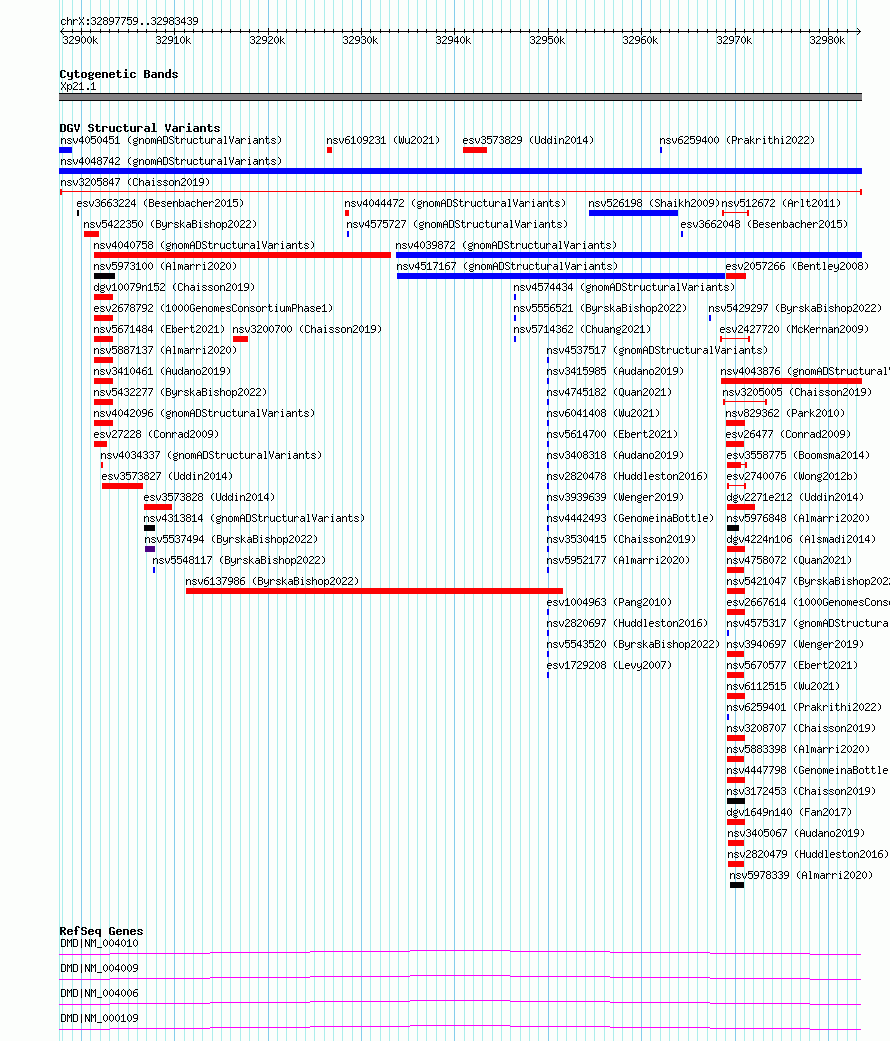890x1041 pixels.
Task: Click nsv3415985 (Audano2019) label
Action: click(615, 372)
